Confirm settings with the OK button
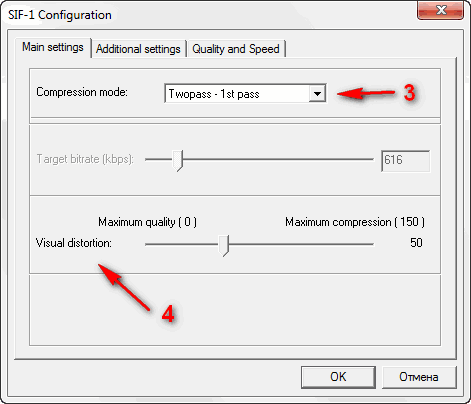 tap(338, 377)
